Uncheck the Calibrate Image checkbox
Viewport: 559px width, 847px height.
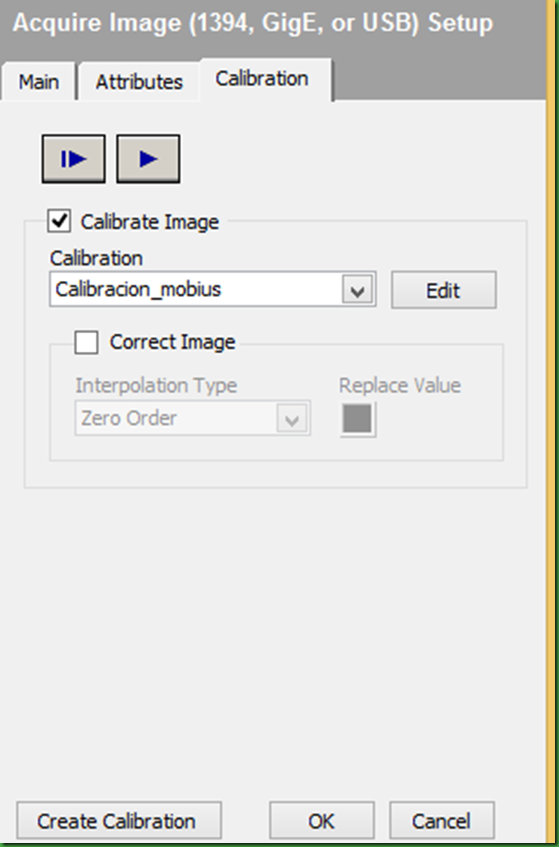[x=59, y=221]
